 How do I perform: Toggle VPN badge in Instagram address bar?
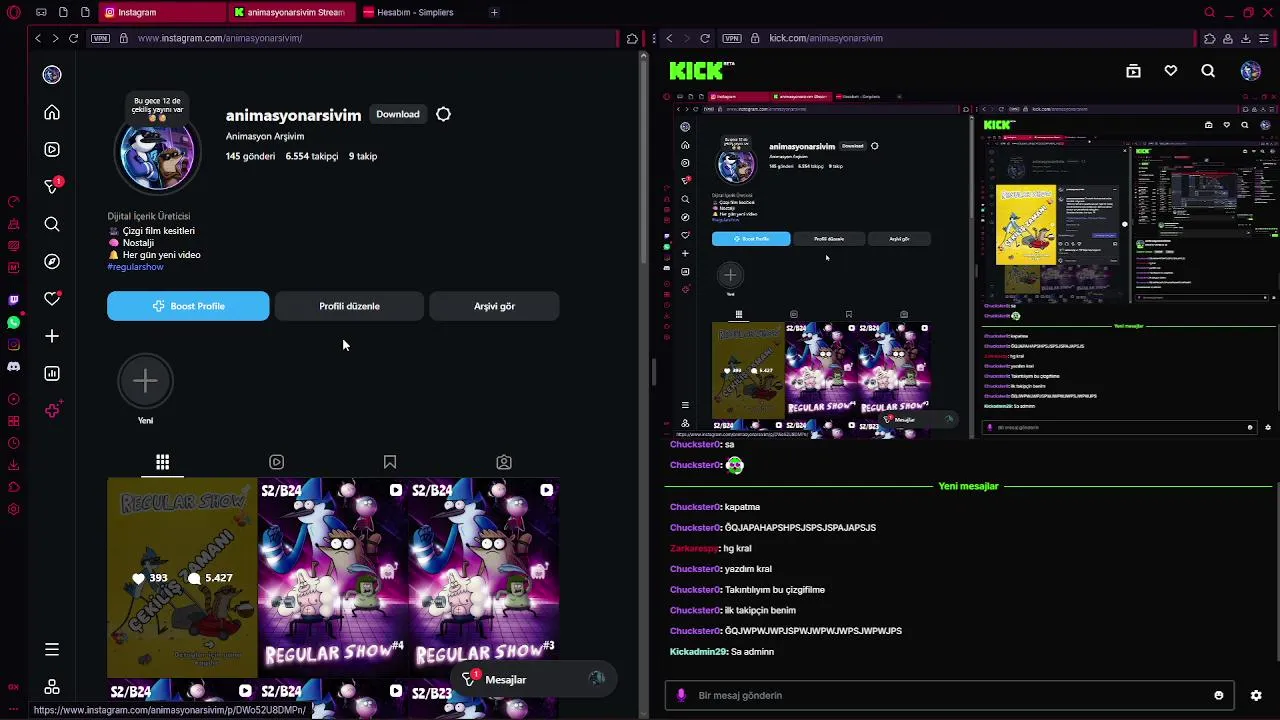click(x=100, y=38)
